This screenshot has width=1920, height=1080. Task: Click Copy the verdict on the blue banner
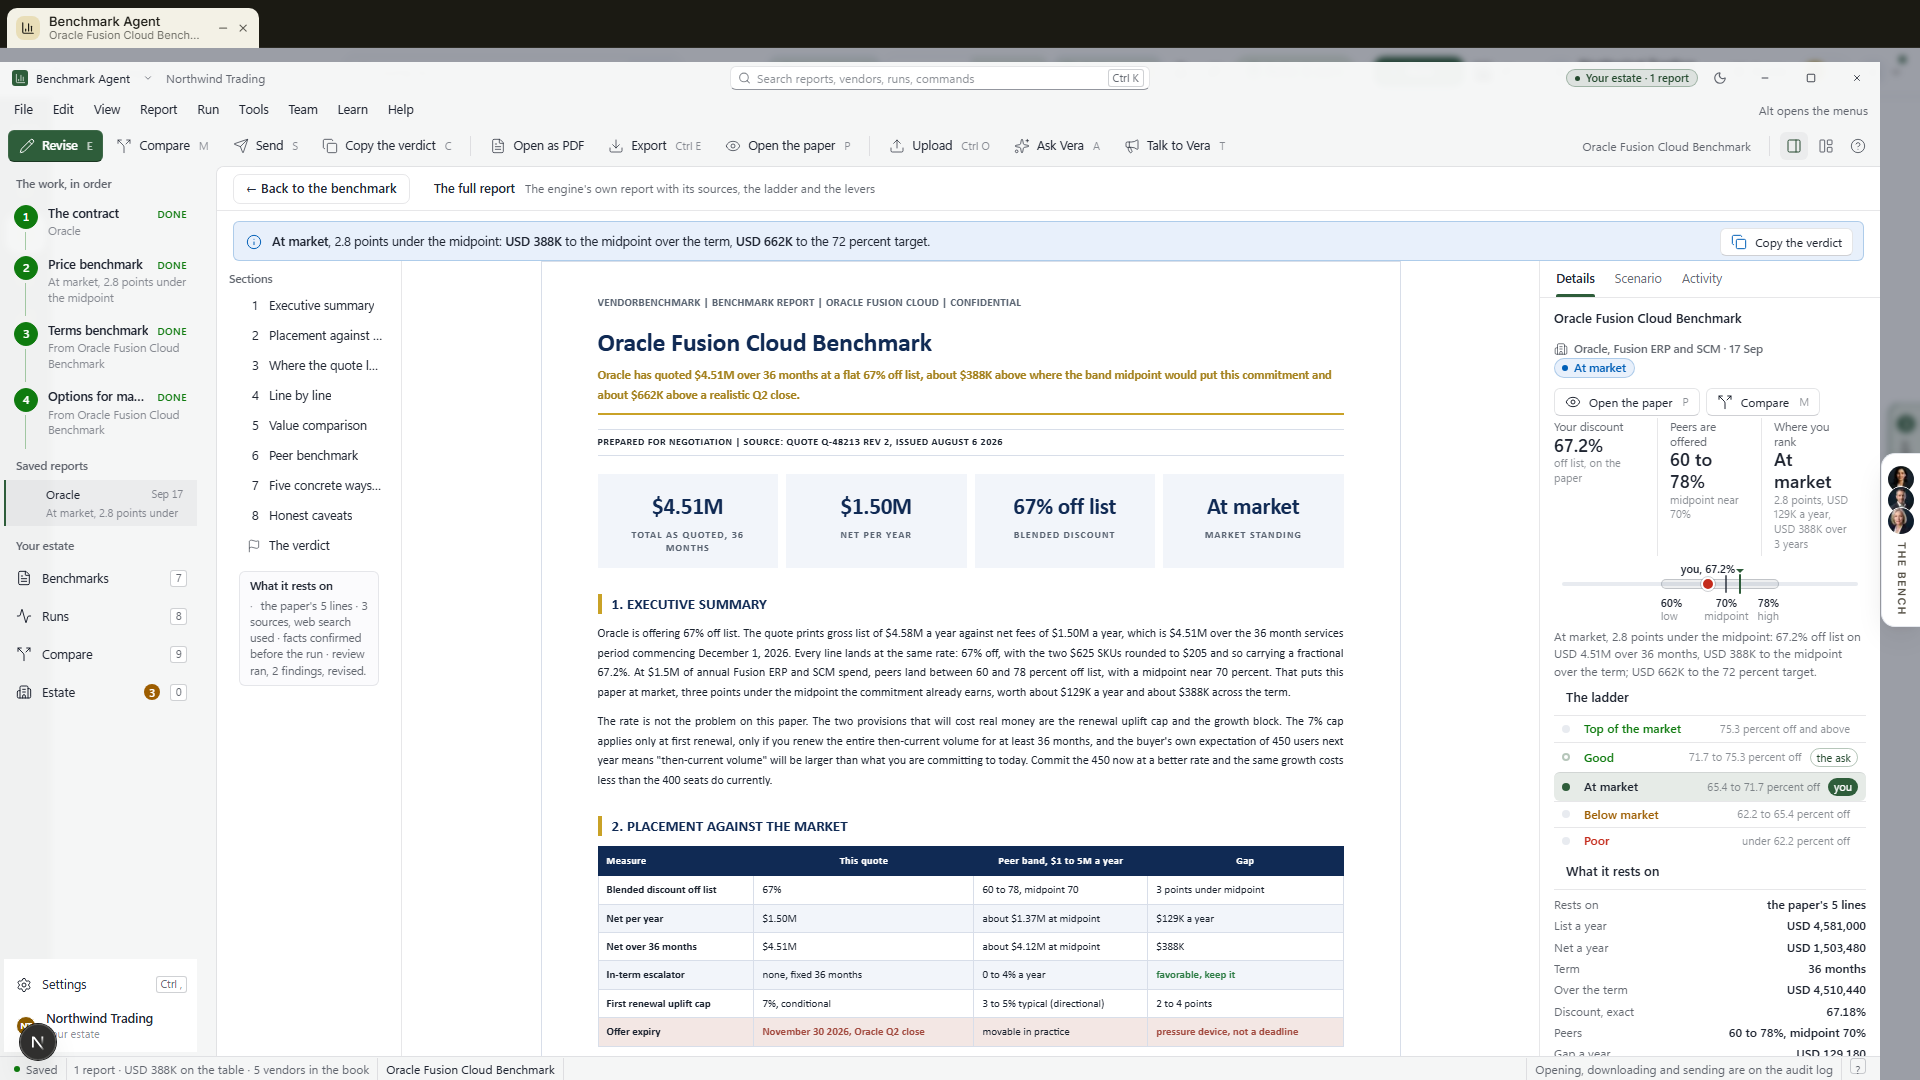(x=1787, y=243)
